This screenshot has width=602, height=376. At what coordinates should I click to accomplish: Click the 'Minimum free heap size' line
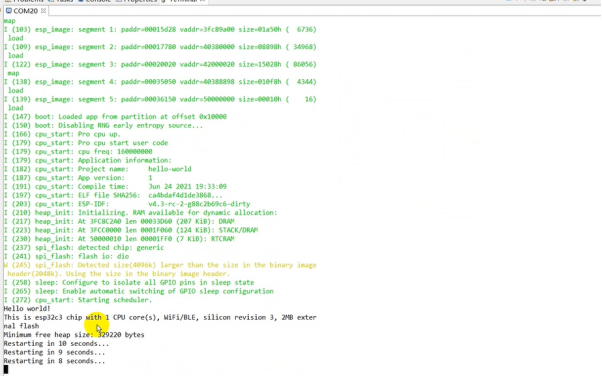[x=74, y=335]
